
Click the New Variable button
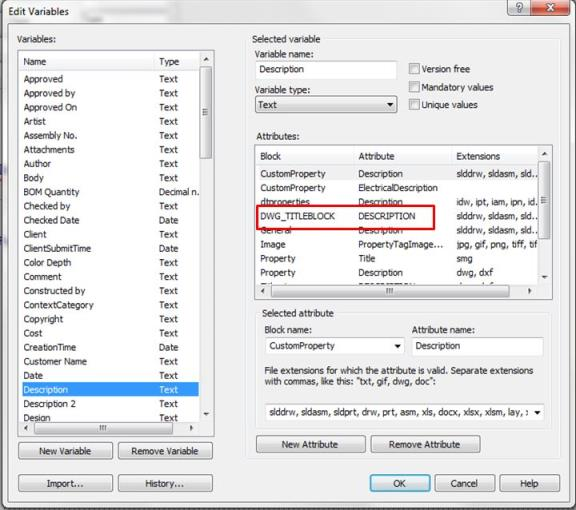(65, 451)
